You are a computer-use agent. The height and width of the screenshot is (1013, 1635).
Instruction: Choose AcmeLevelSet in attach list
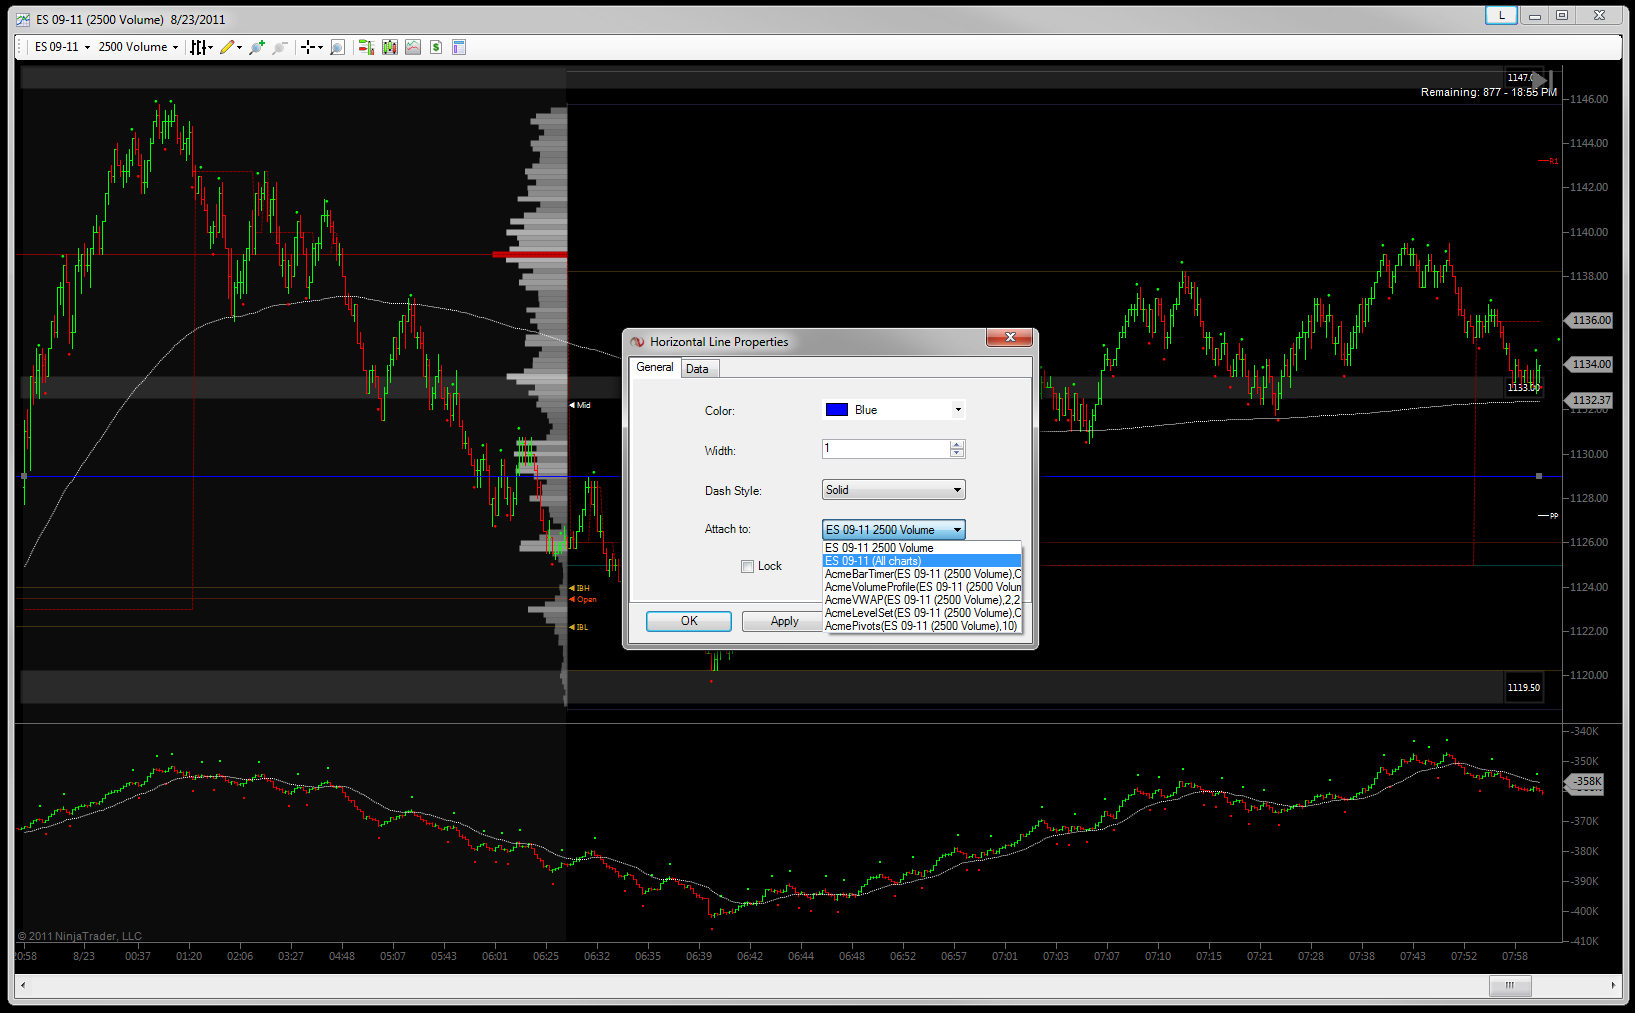(x=921, y=613)
